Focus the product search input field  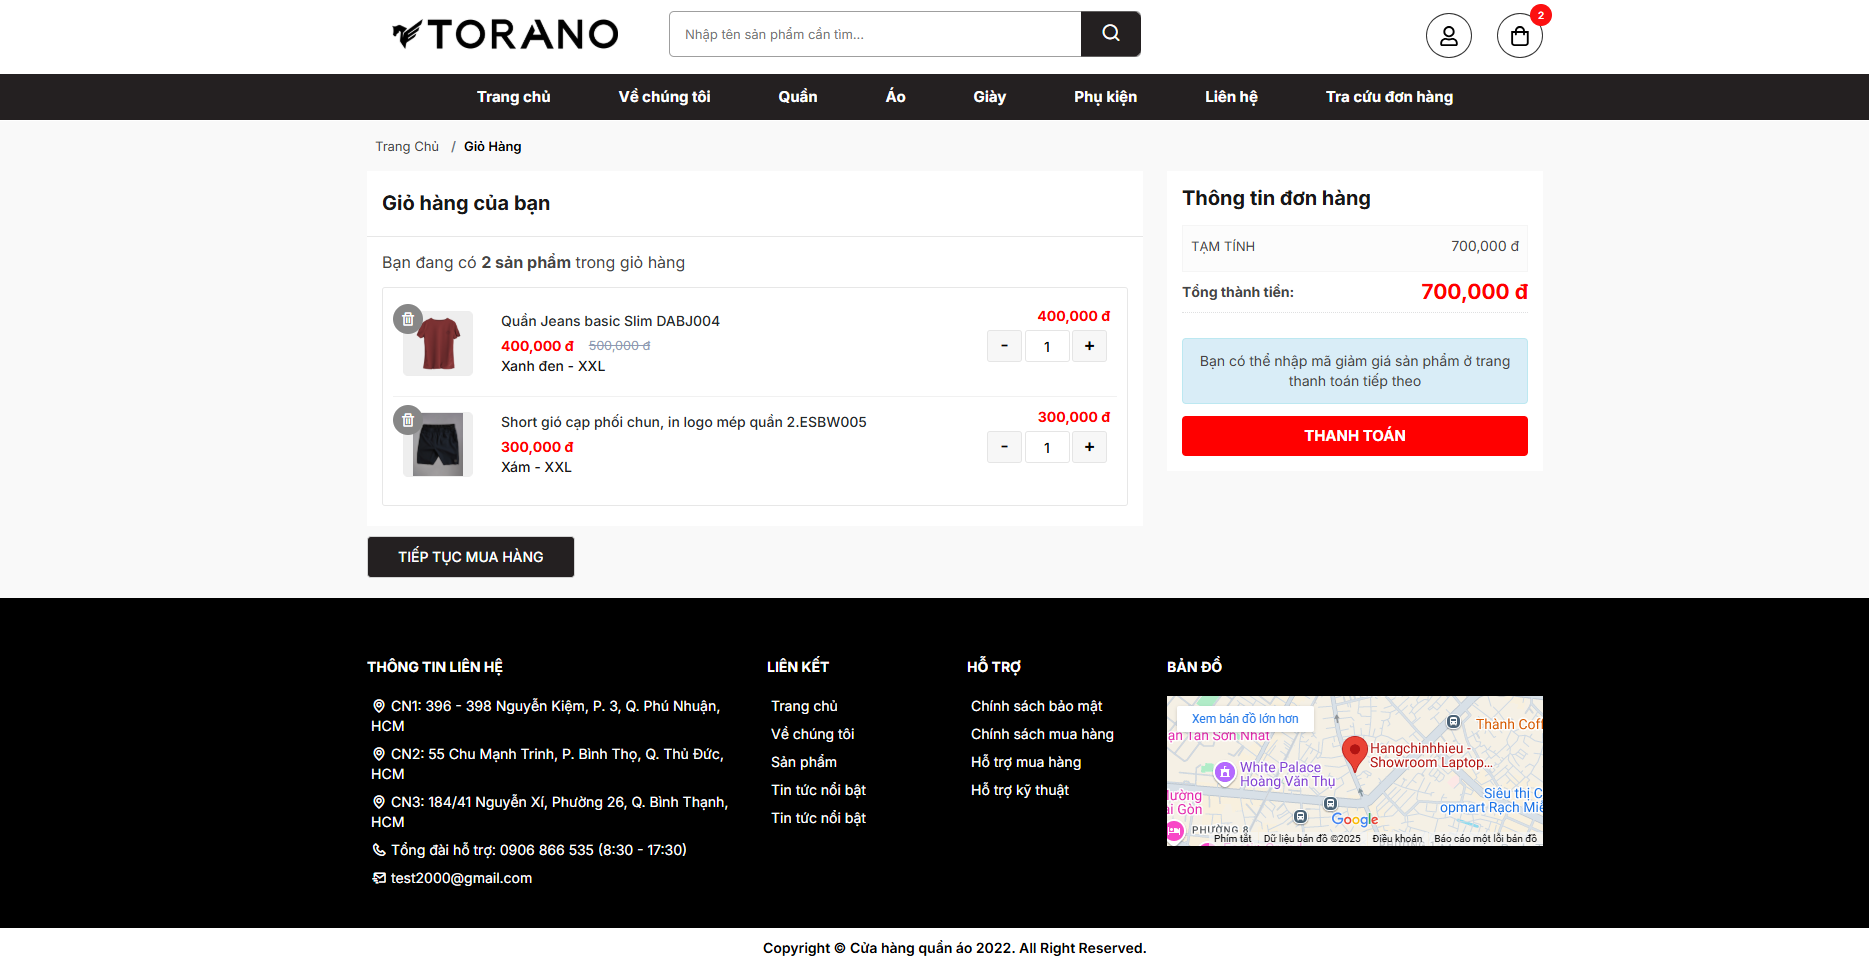tap(875, 34)
